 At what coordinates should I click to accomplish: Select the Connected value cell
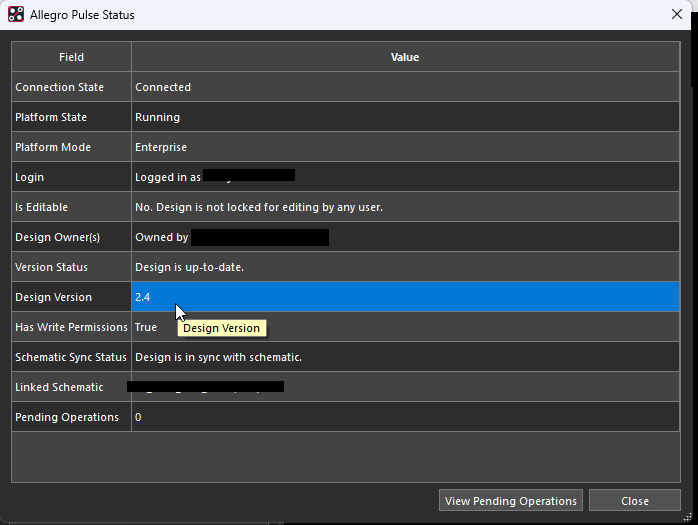click(163, 87)
